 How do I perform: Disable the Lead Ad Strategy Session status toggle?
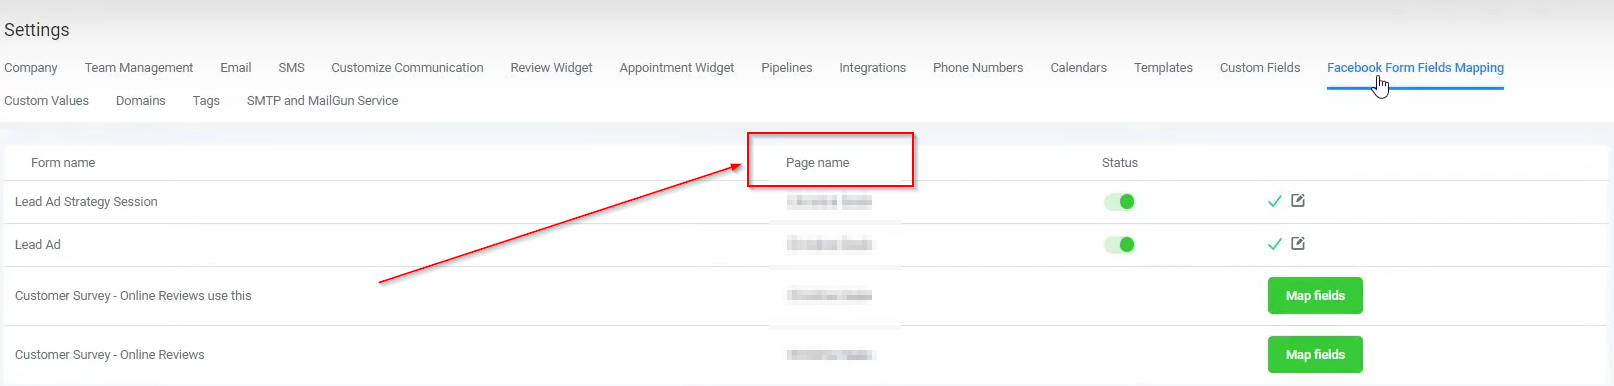click(1119, 202)
